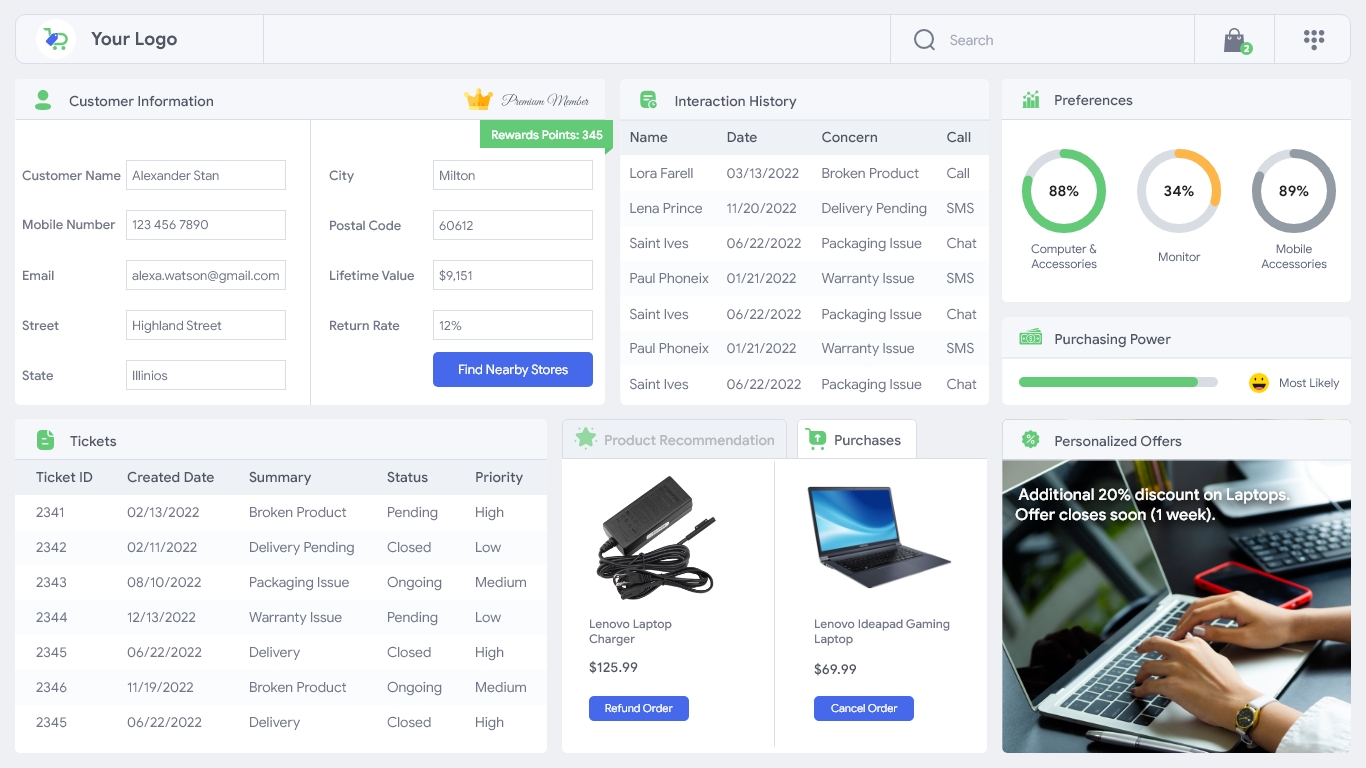The height and width of the screenshot is (768, 1366).
Task: Click the Product Recommendation star icon
Action: (x=586, y=438)
